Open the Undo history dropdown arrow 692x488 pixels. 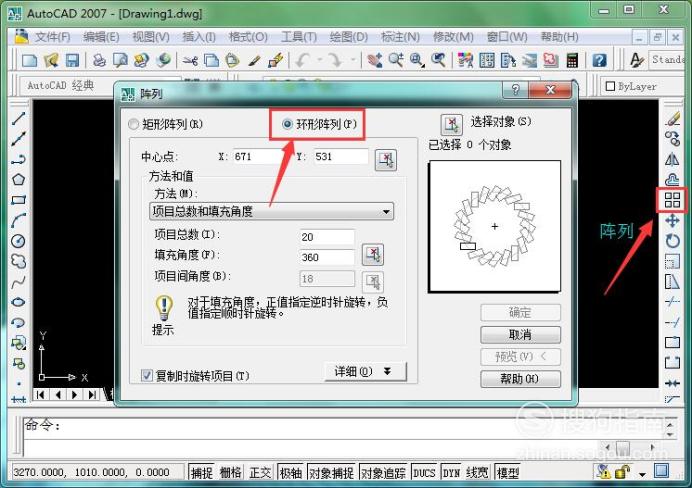pos(320,60)
